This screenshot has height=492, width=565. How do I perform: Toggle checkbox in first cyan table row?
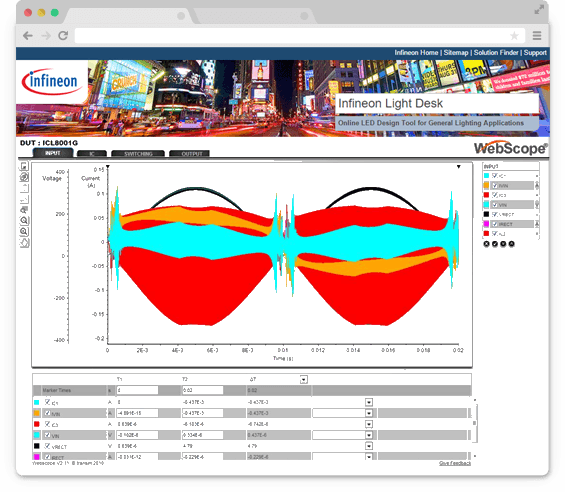point(47,402)
